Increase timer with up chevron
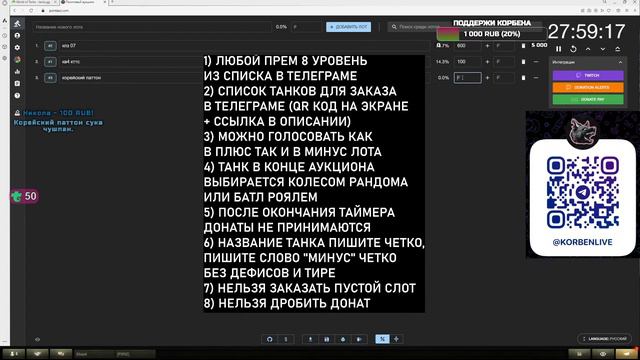Image resolution: width=640 pixels, height=360 pixels. point(588,49)
